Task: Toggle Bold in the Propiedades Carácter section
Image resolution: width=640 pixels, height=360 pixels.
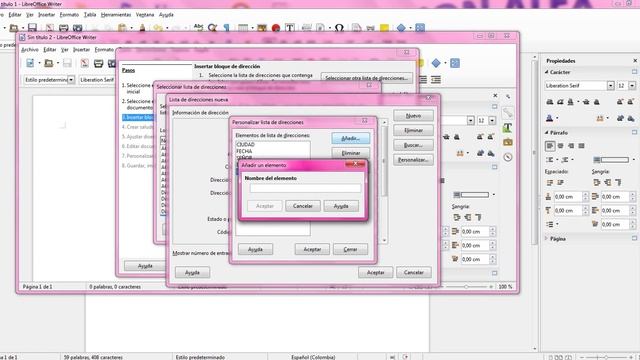Action: (550, 102)
